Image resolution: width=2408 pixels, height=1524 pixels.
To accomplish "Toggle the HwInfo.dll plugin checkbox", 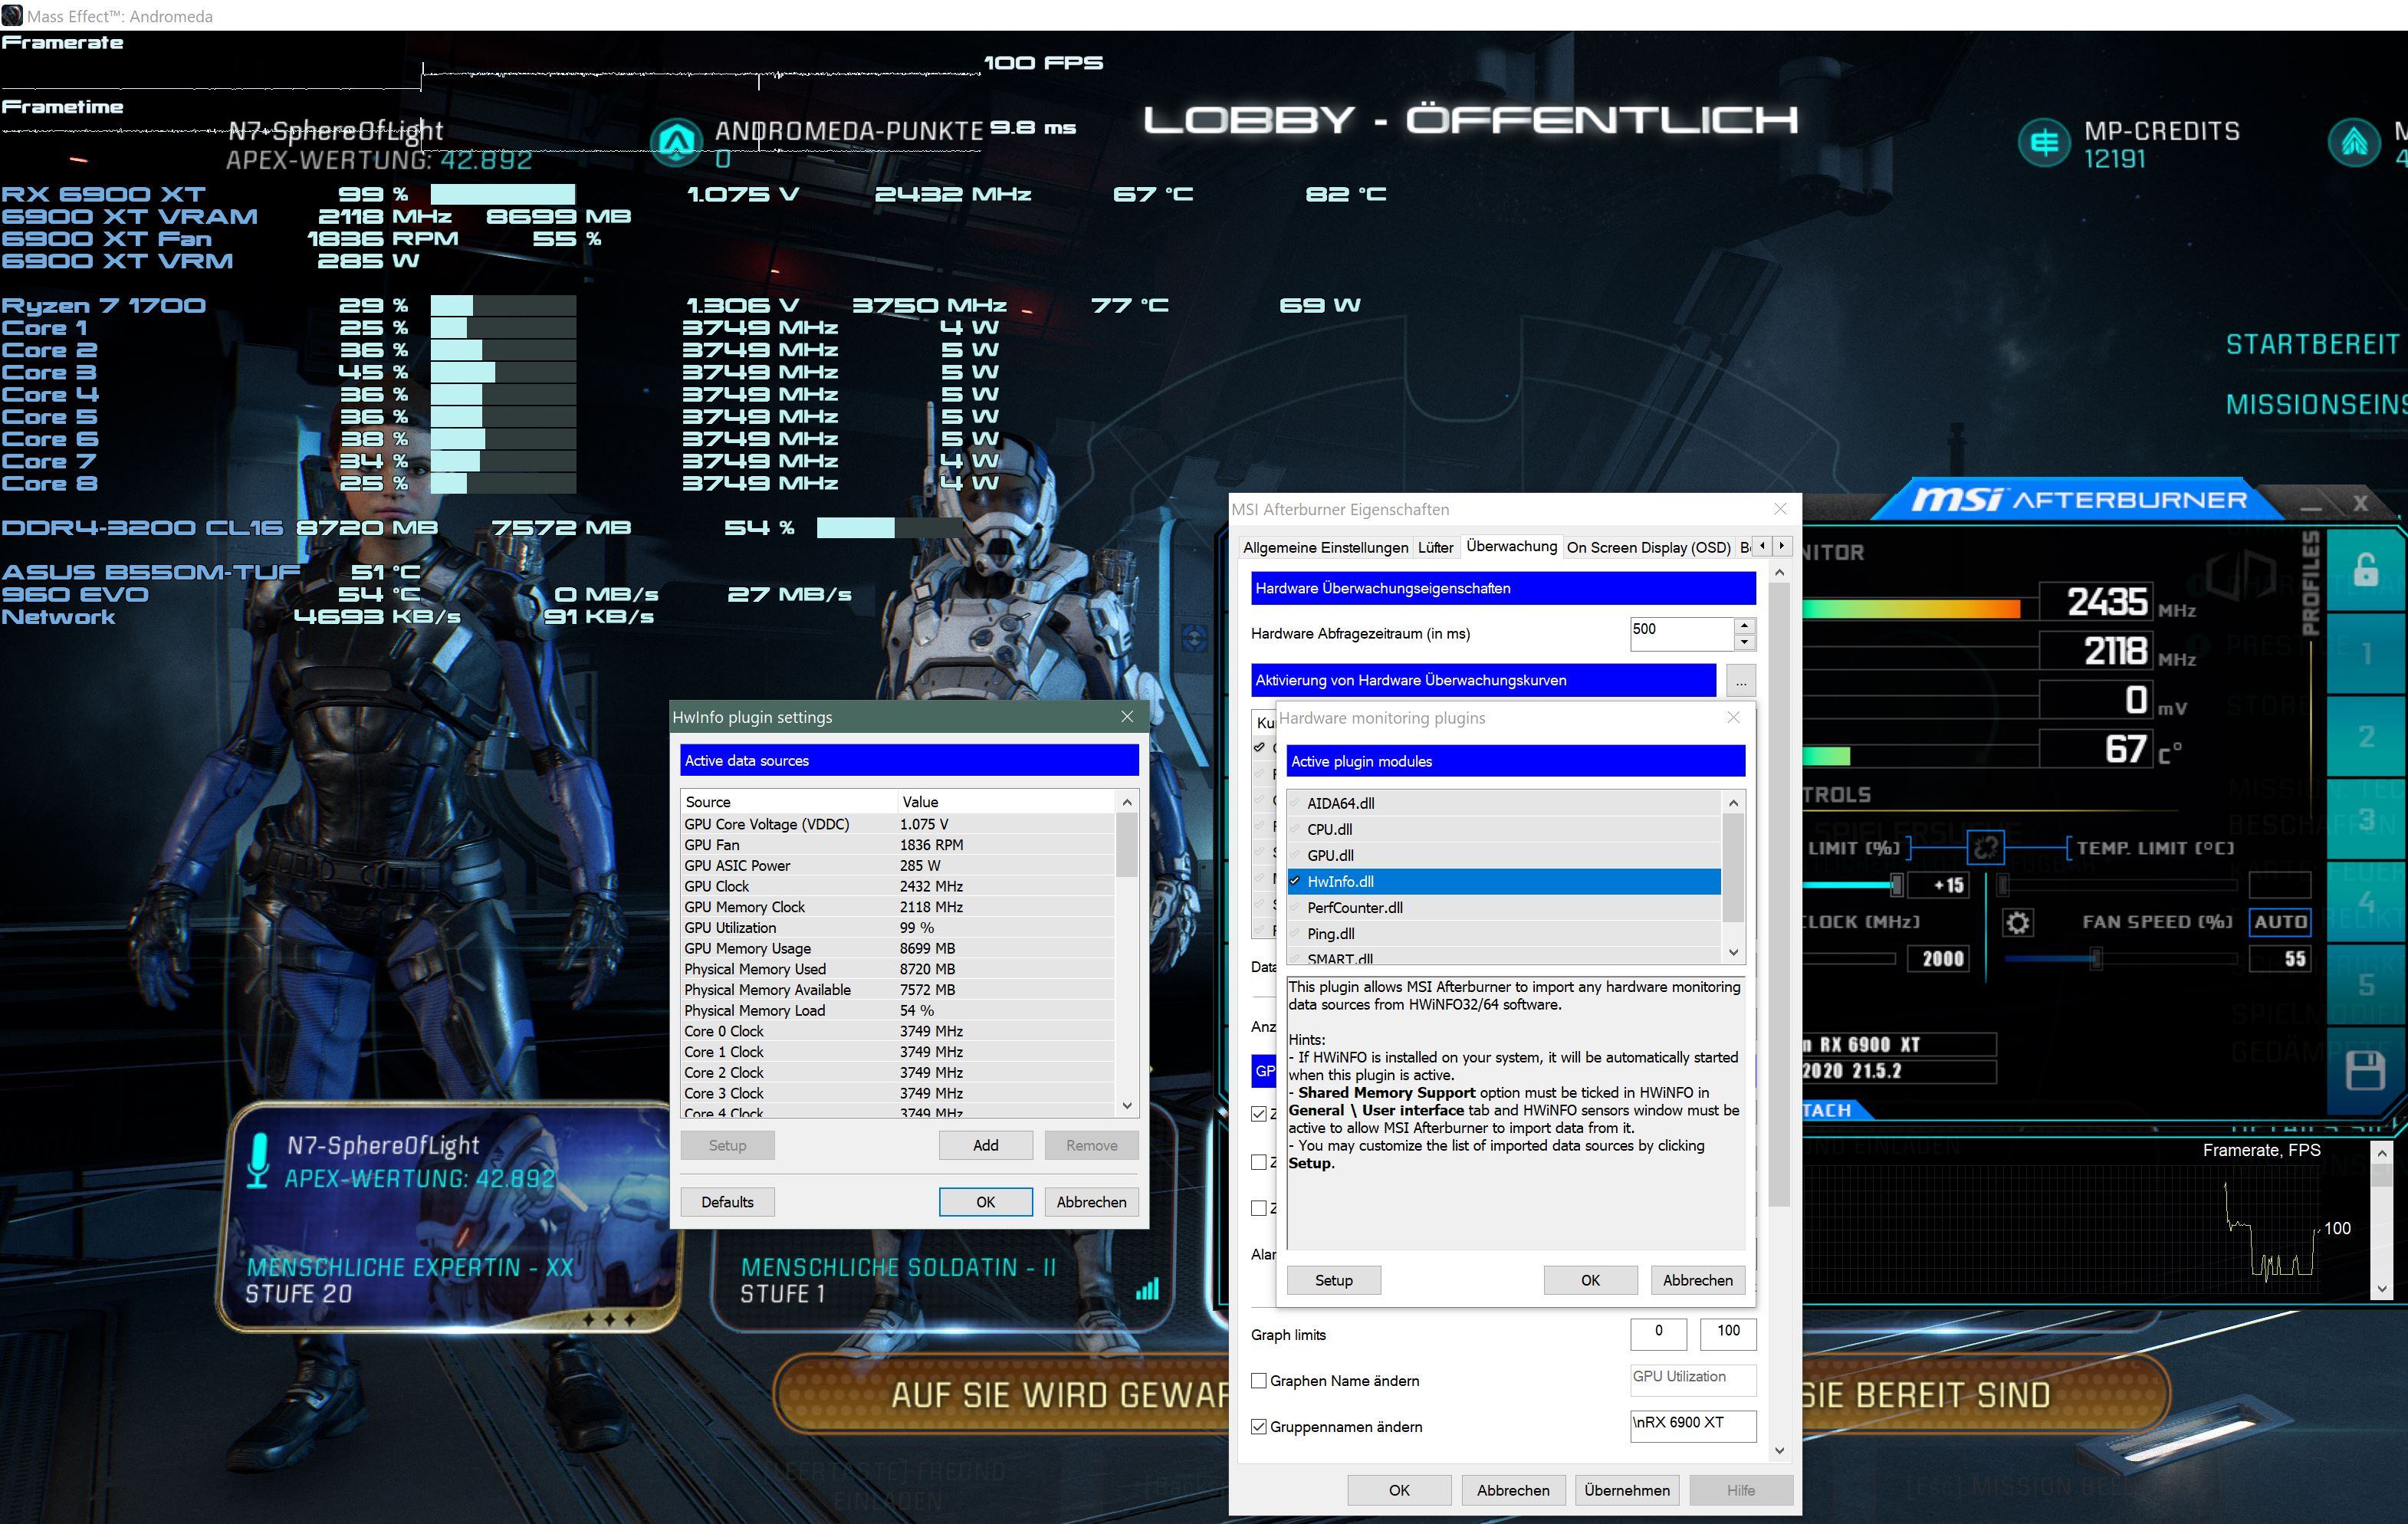I will coord(1295,881).
